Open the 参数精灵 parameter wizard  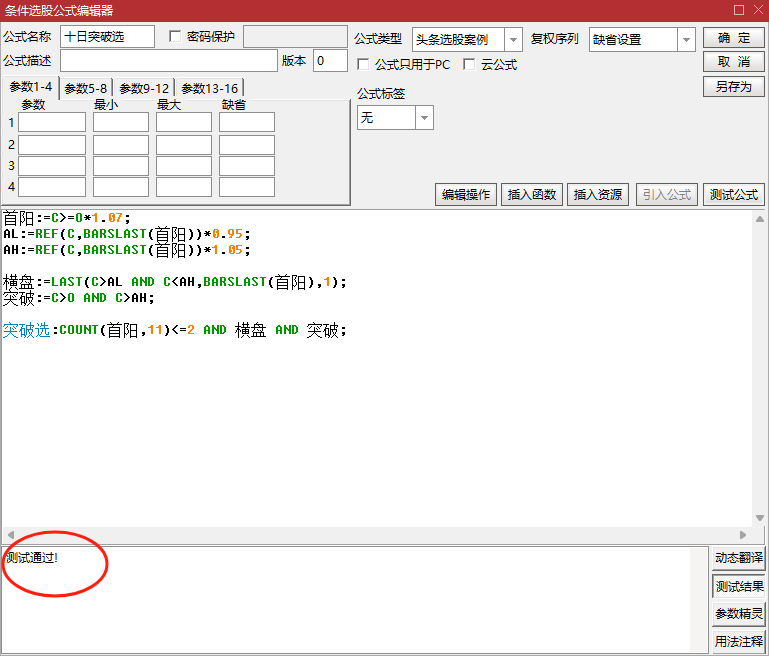pyautogui.click(x=739, y=613)
